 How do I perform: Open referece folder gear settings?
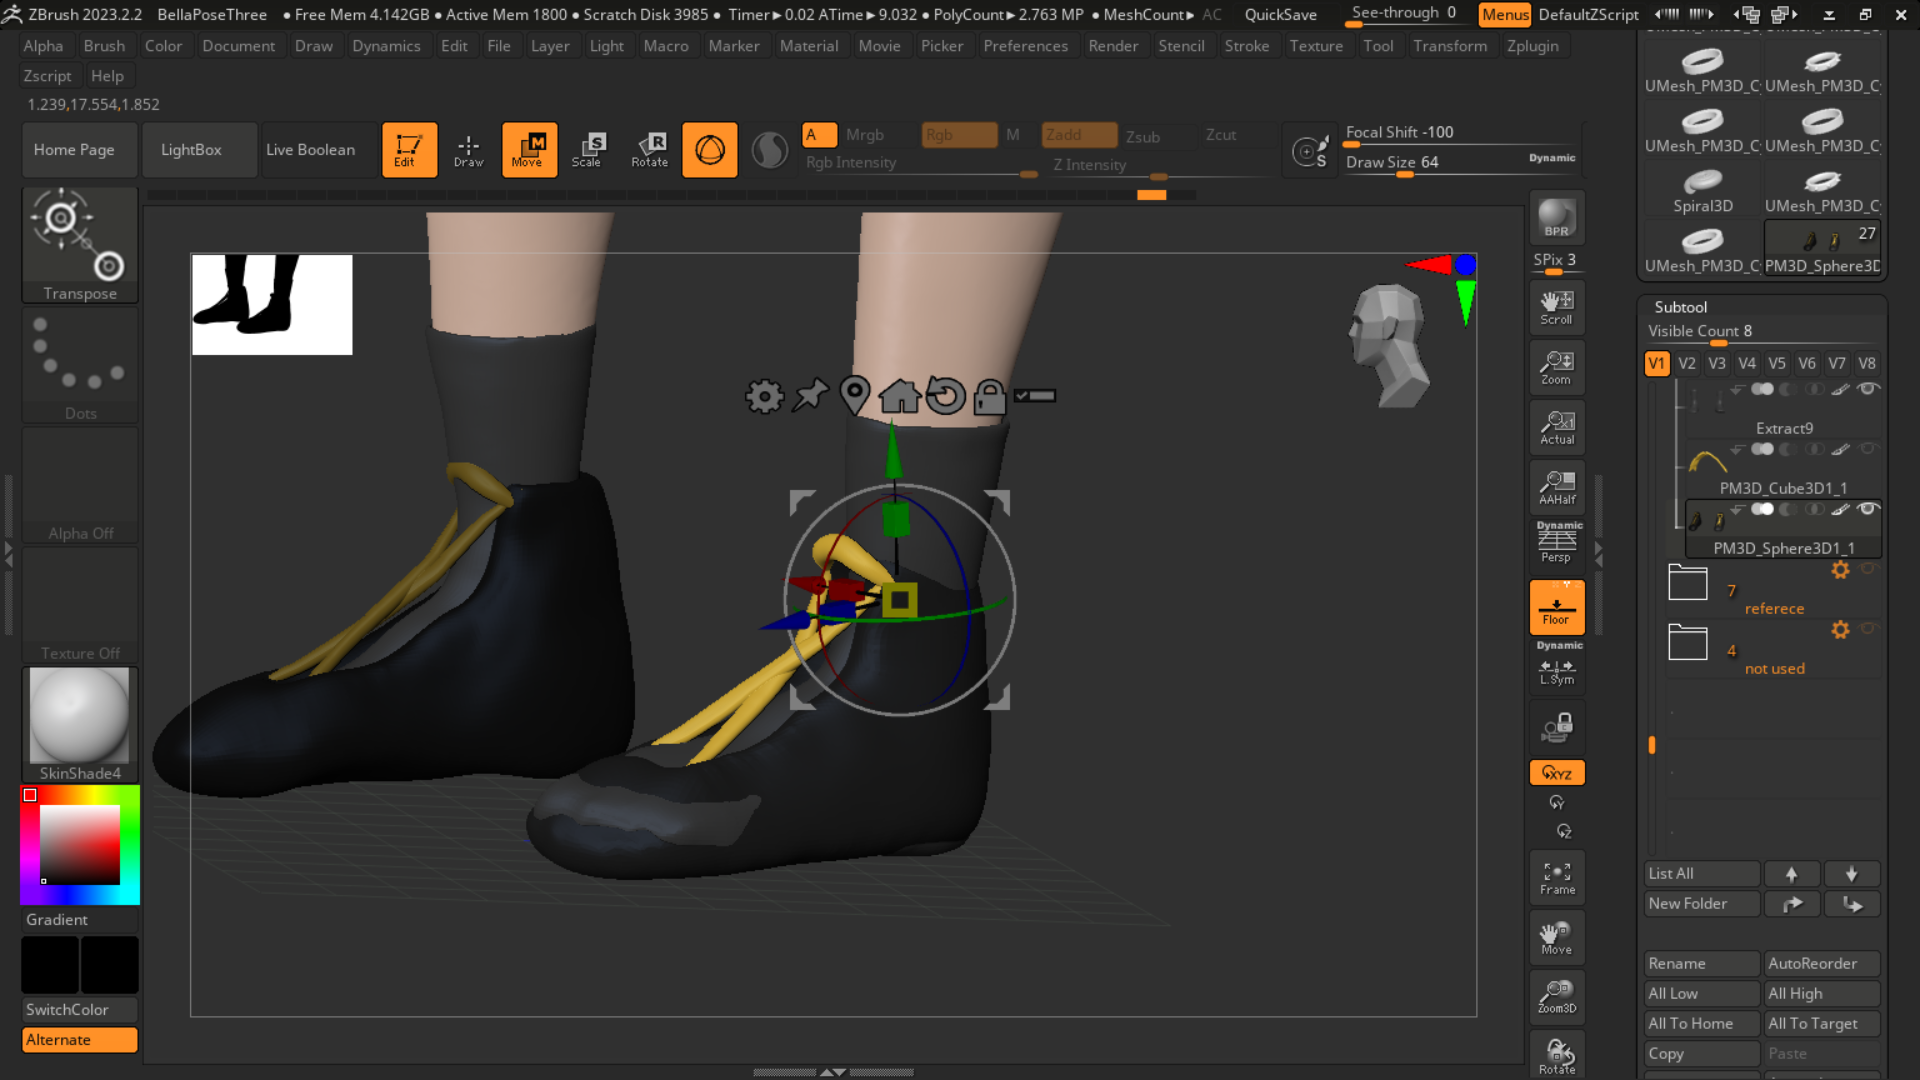click(x=1840, y=570)
